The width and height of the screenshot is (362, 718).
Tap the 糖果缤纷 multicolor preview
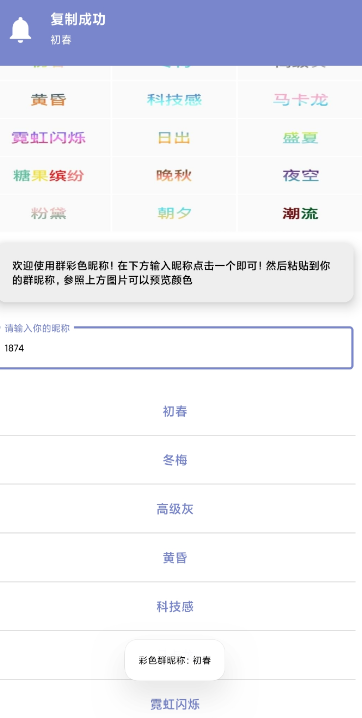coord(49,175)
